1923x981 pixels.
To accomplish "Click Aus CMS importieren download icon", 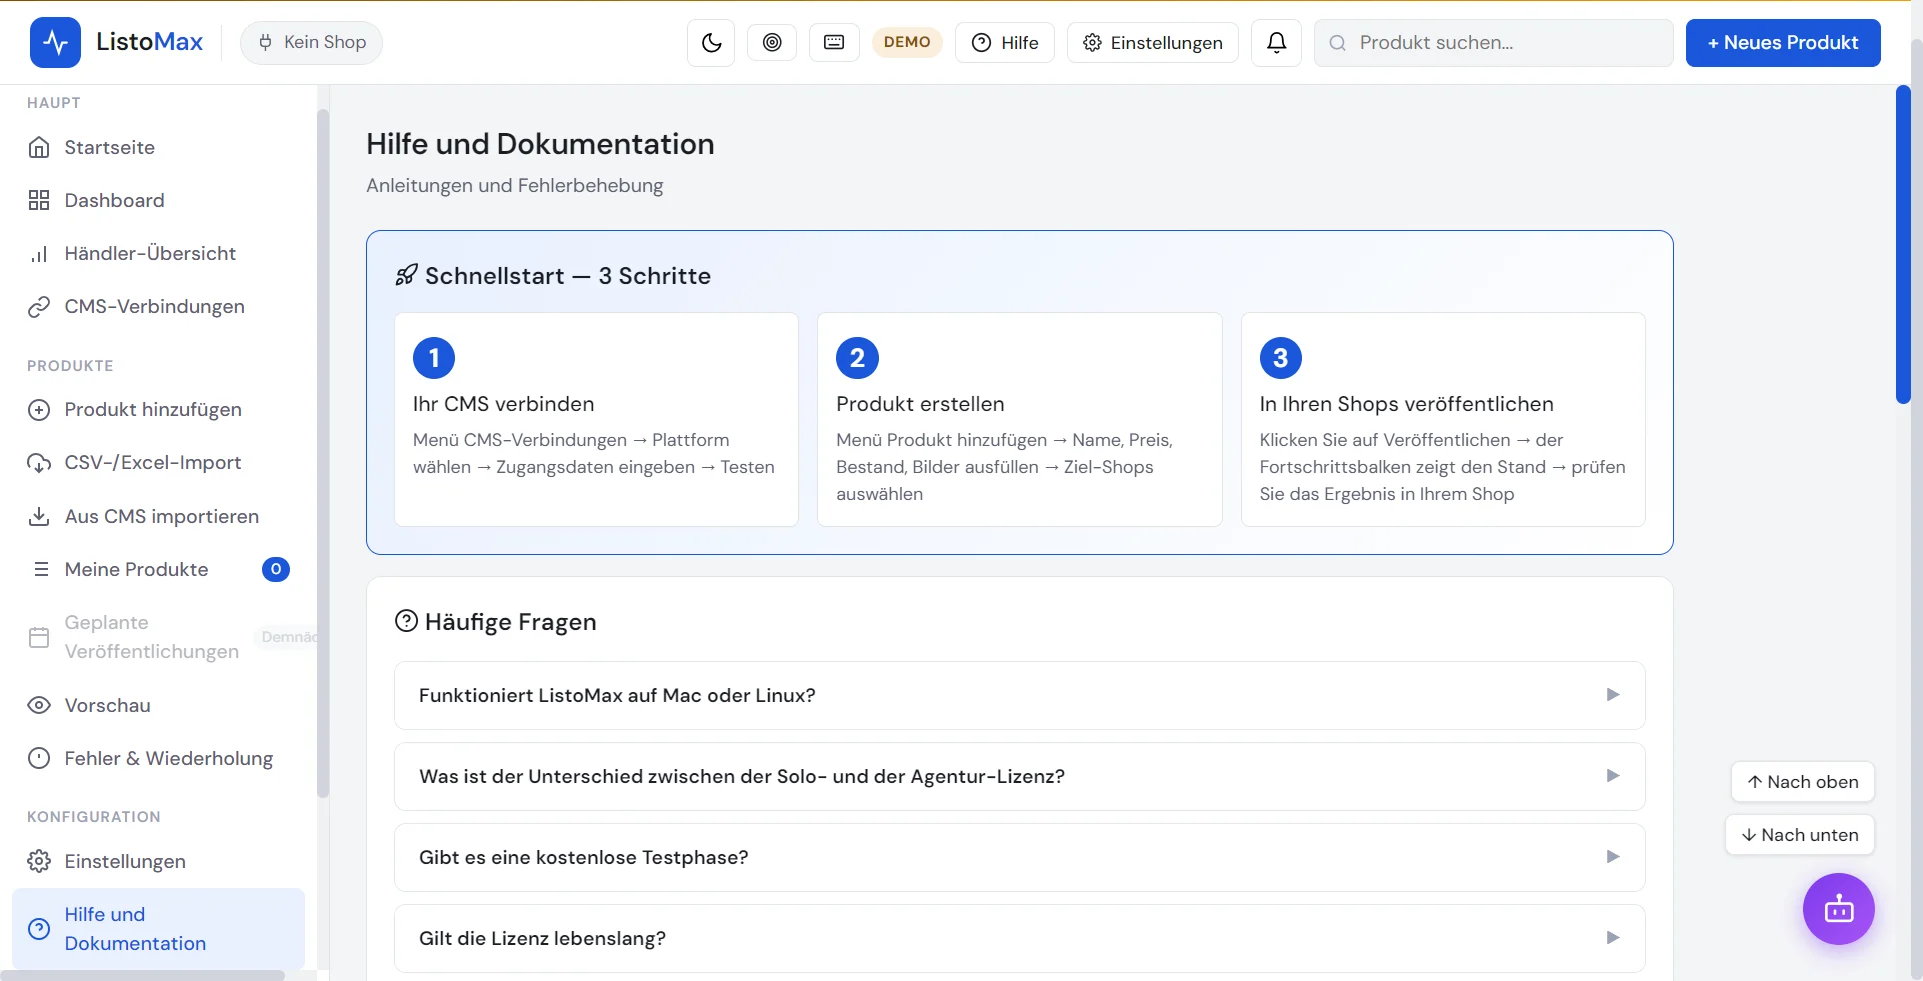I will pyautogui.click(x=39, y=516).
